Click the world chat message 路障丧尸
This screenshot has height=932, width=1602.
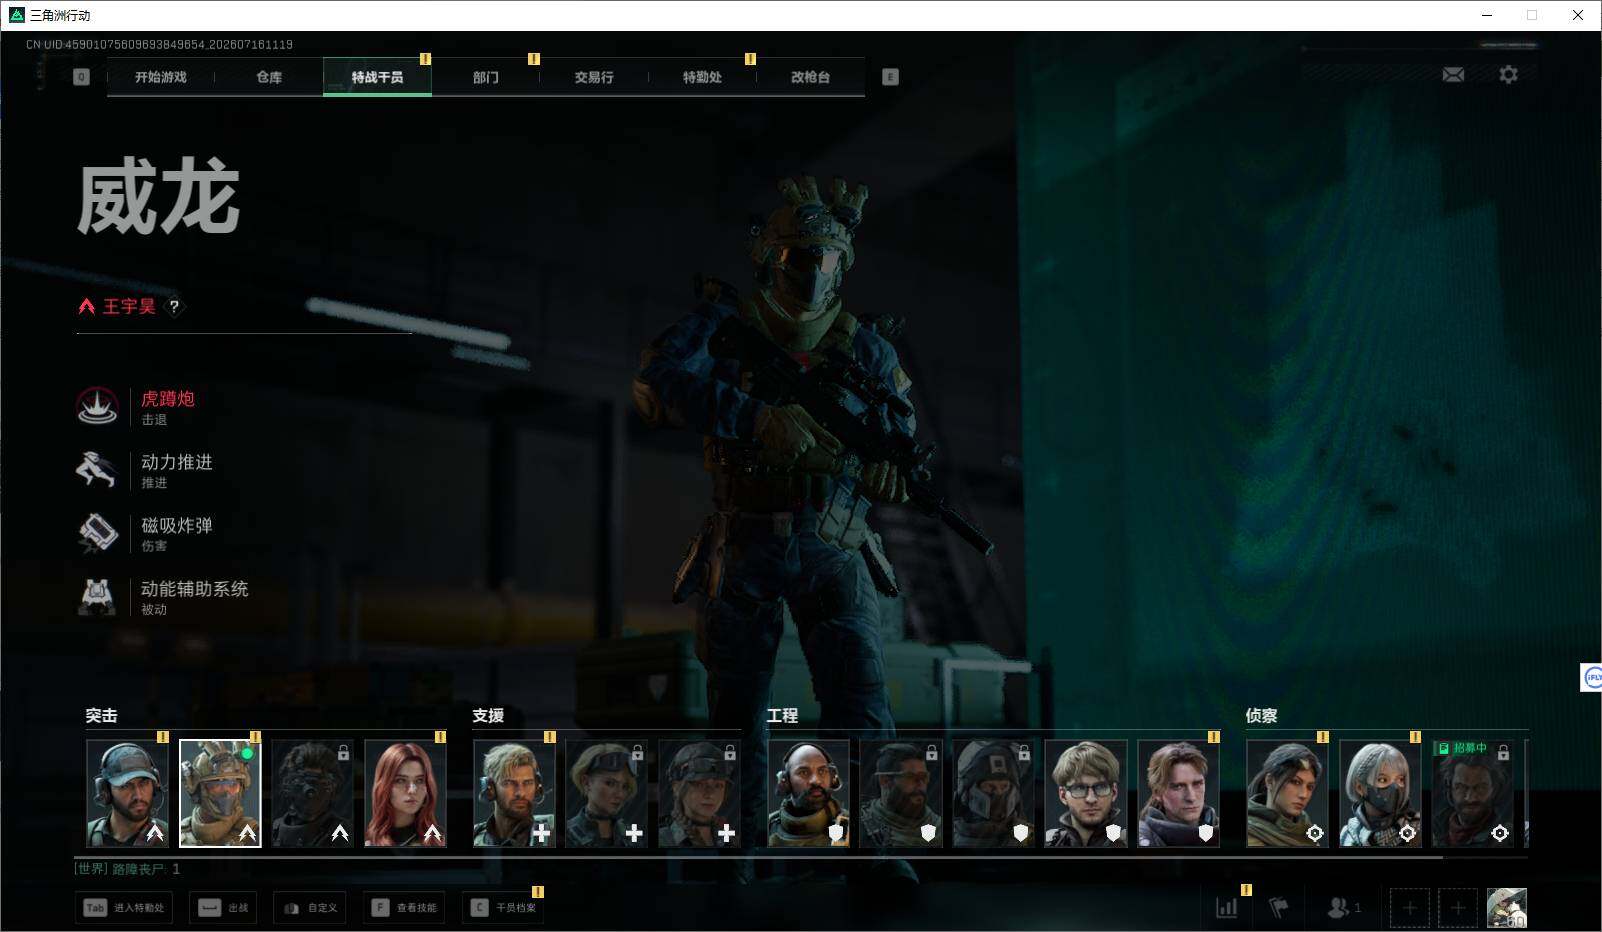click(x=127, y=870)
